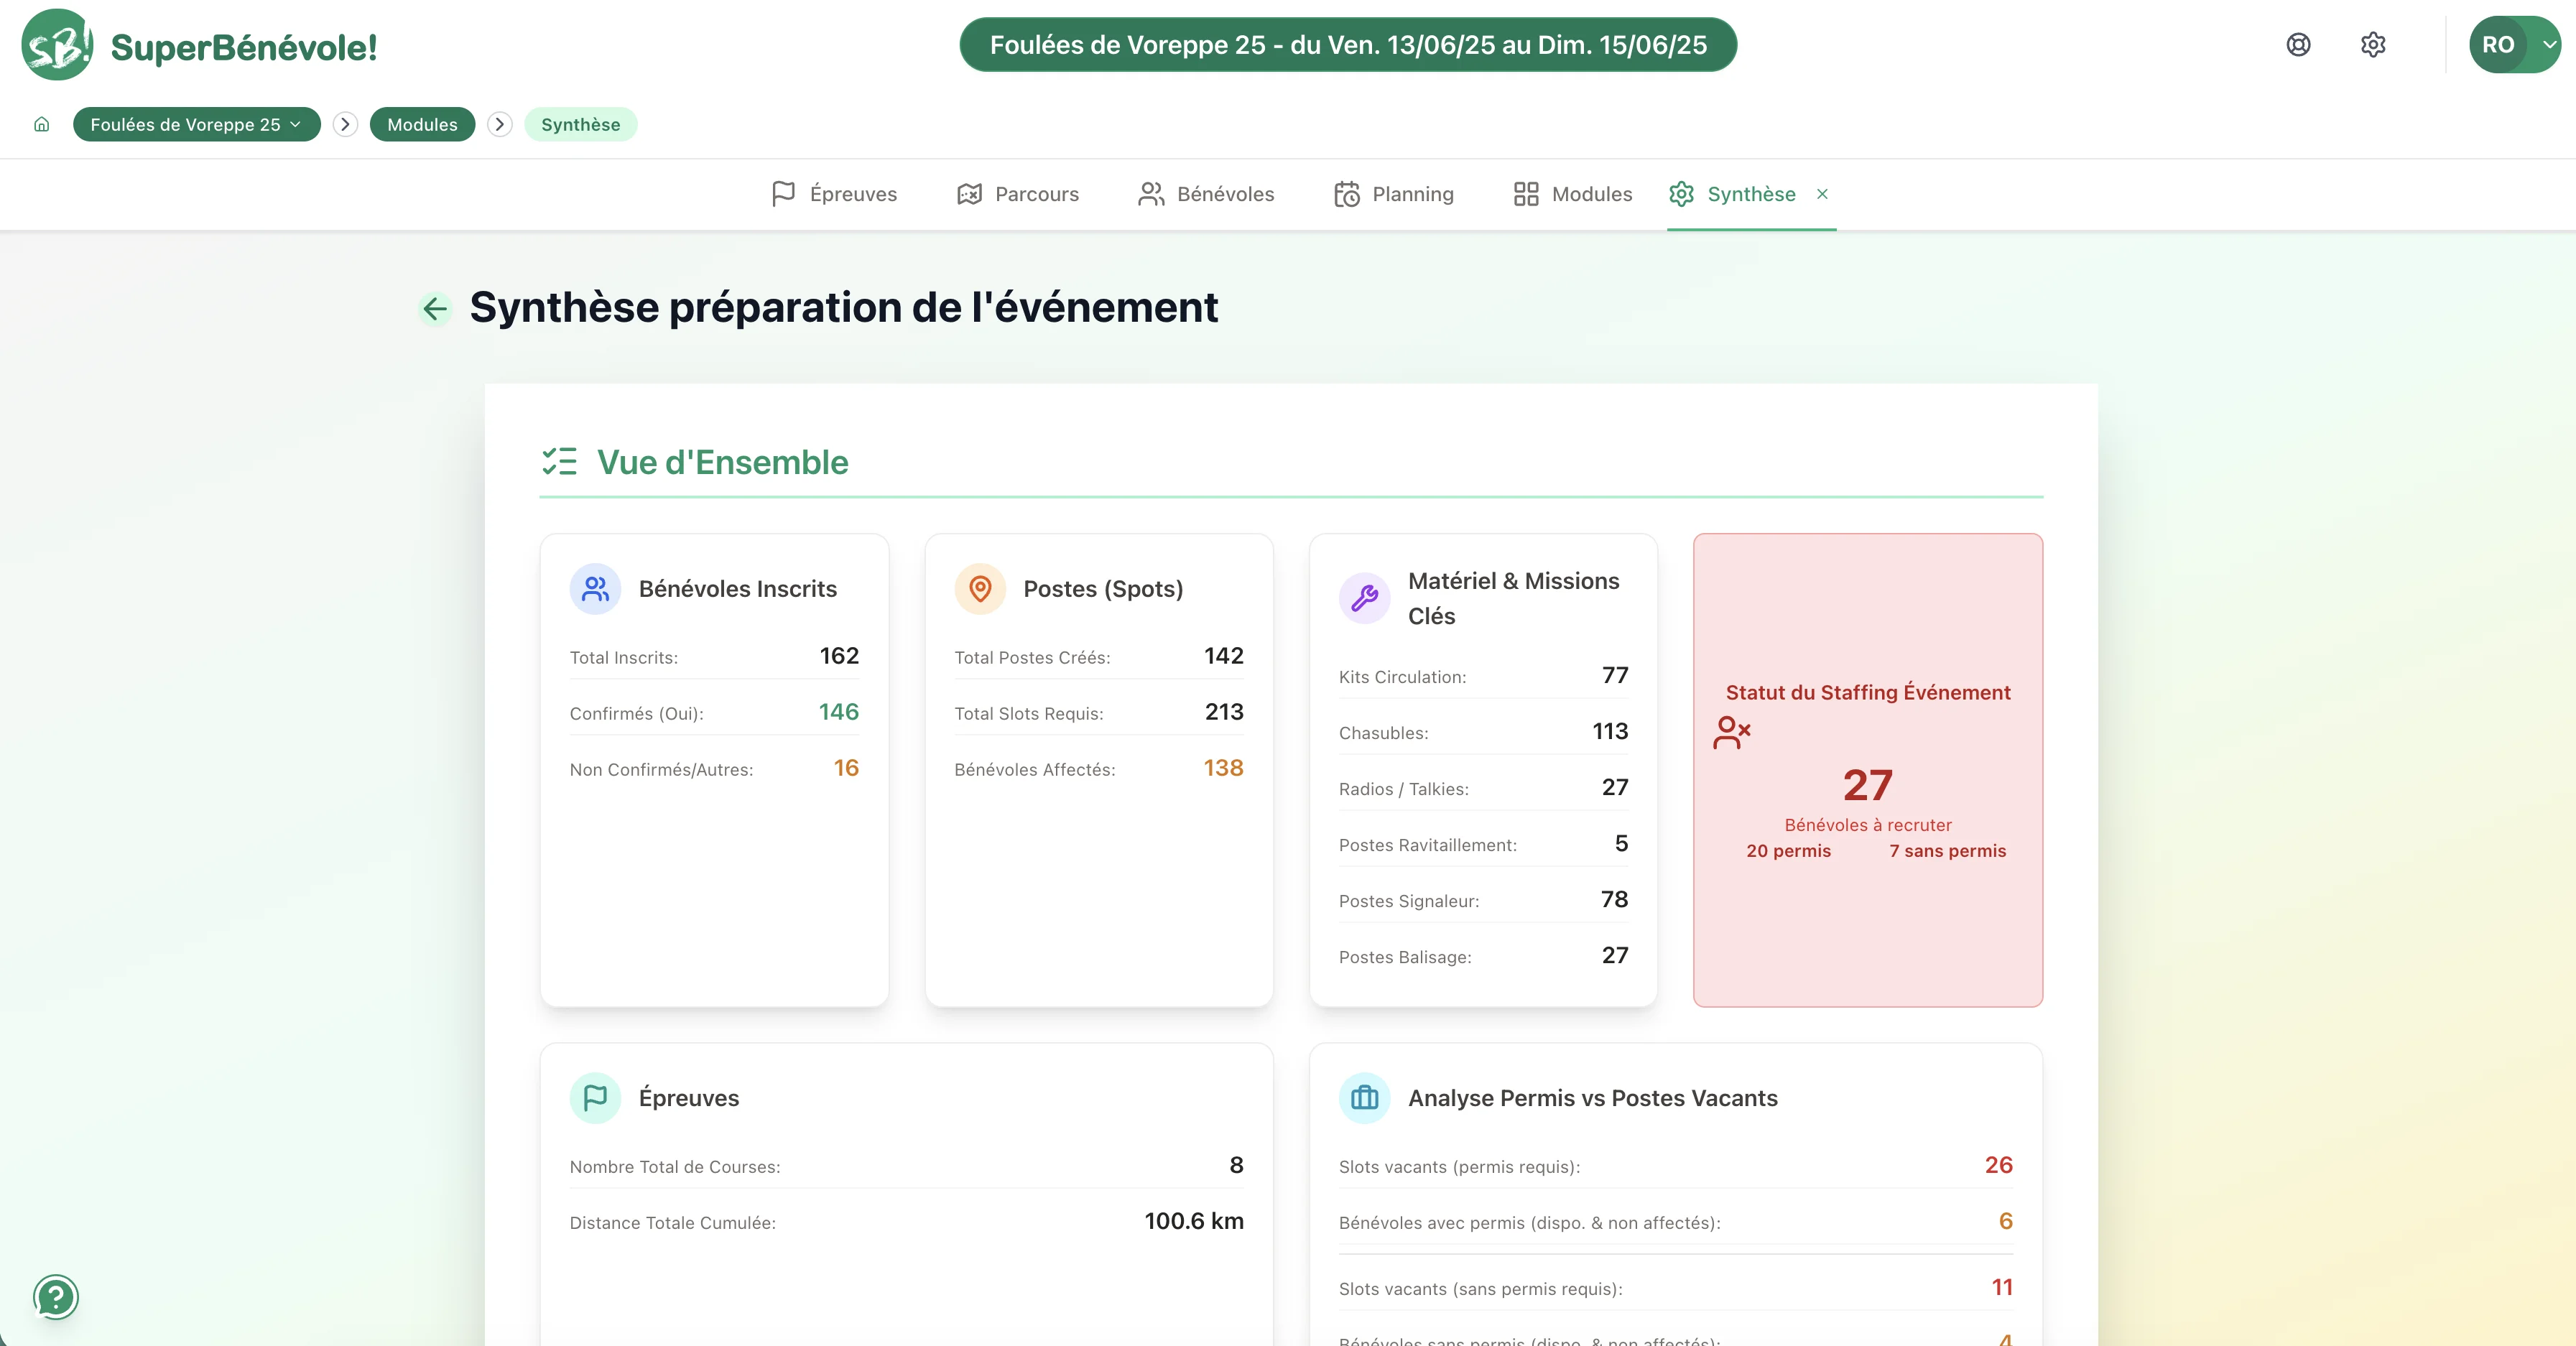Click the Total Slots Requis value 213
Screen dimensions: 2576x1346
pos(1224,712)
